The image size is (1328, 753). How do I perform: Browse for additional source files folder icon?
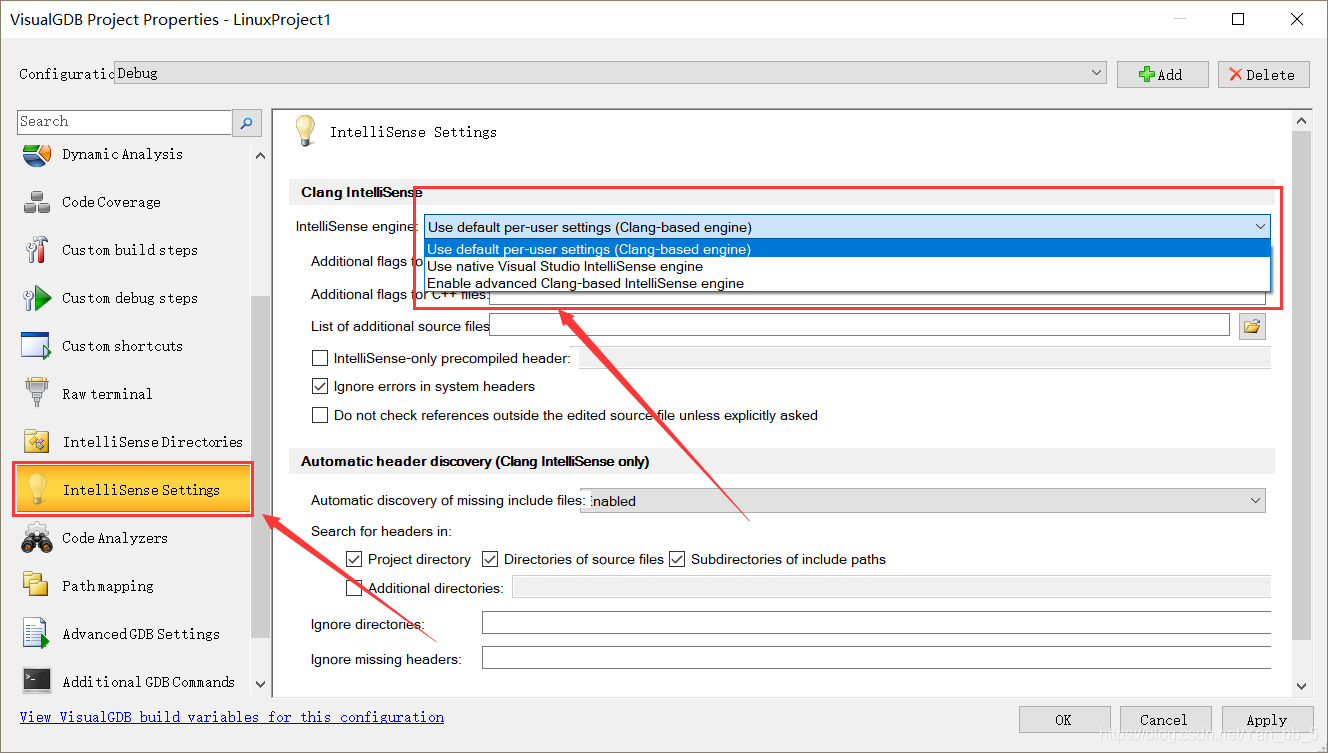pyautogui.click(x=1253, y=325)
